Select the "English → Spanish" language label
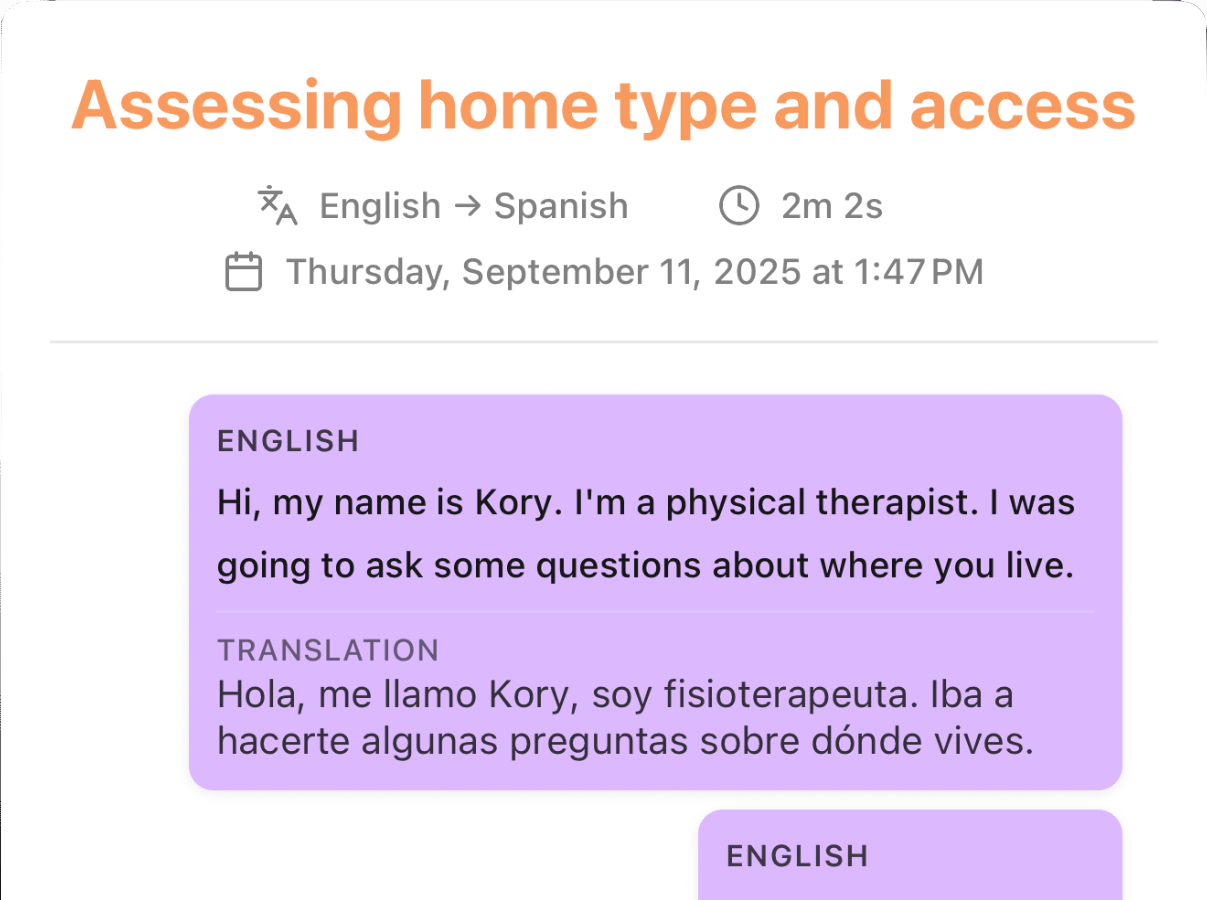Image resolution: width=1207 pixels, height=900 pixels. pyautogui.click(x=473, y=206)
